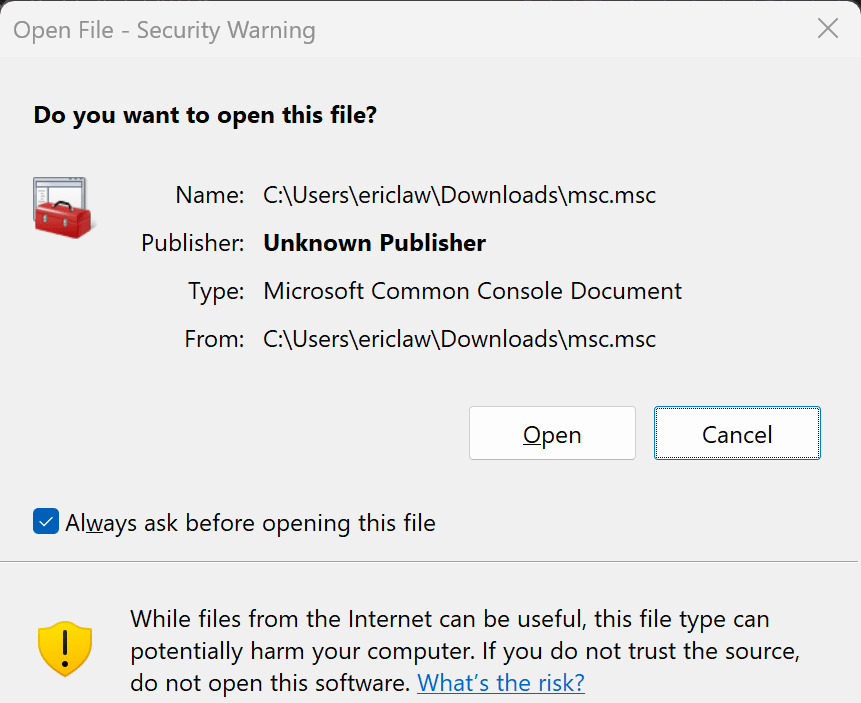The width and height of the screenshot is (861, 703).
Task: Click the From: field label
Action: click(214, 339)
